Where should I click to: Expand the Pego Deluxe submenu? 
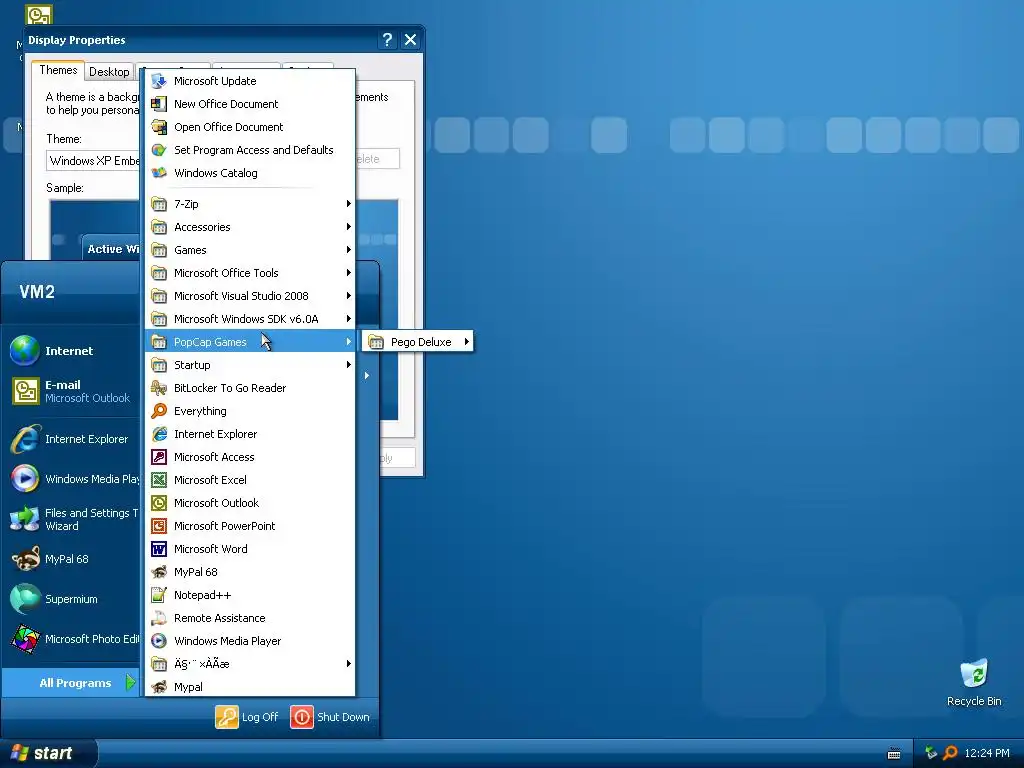(419, 342)
